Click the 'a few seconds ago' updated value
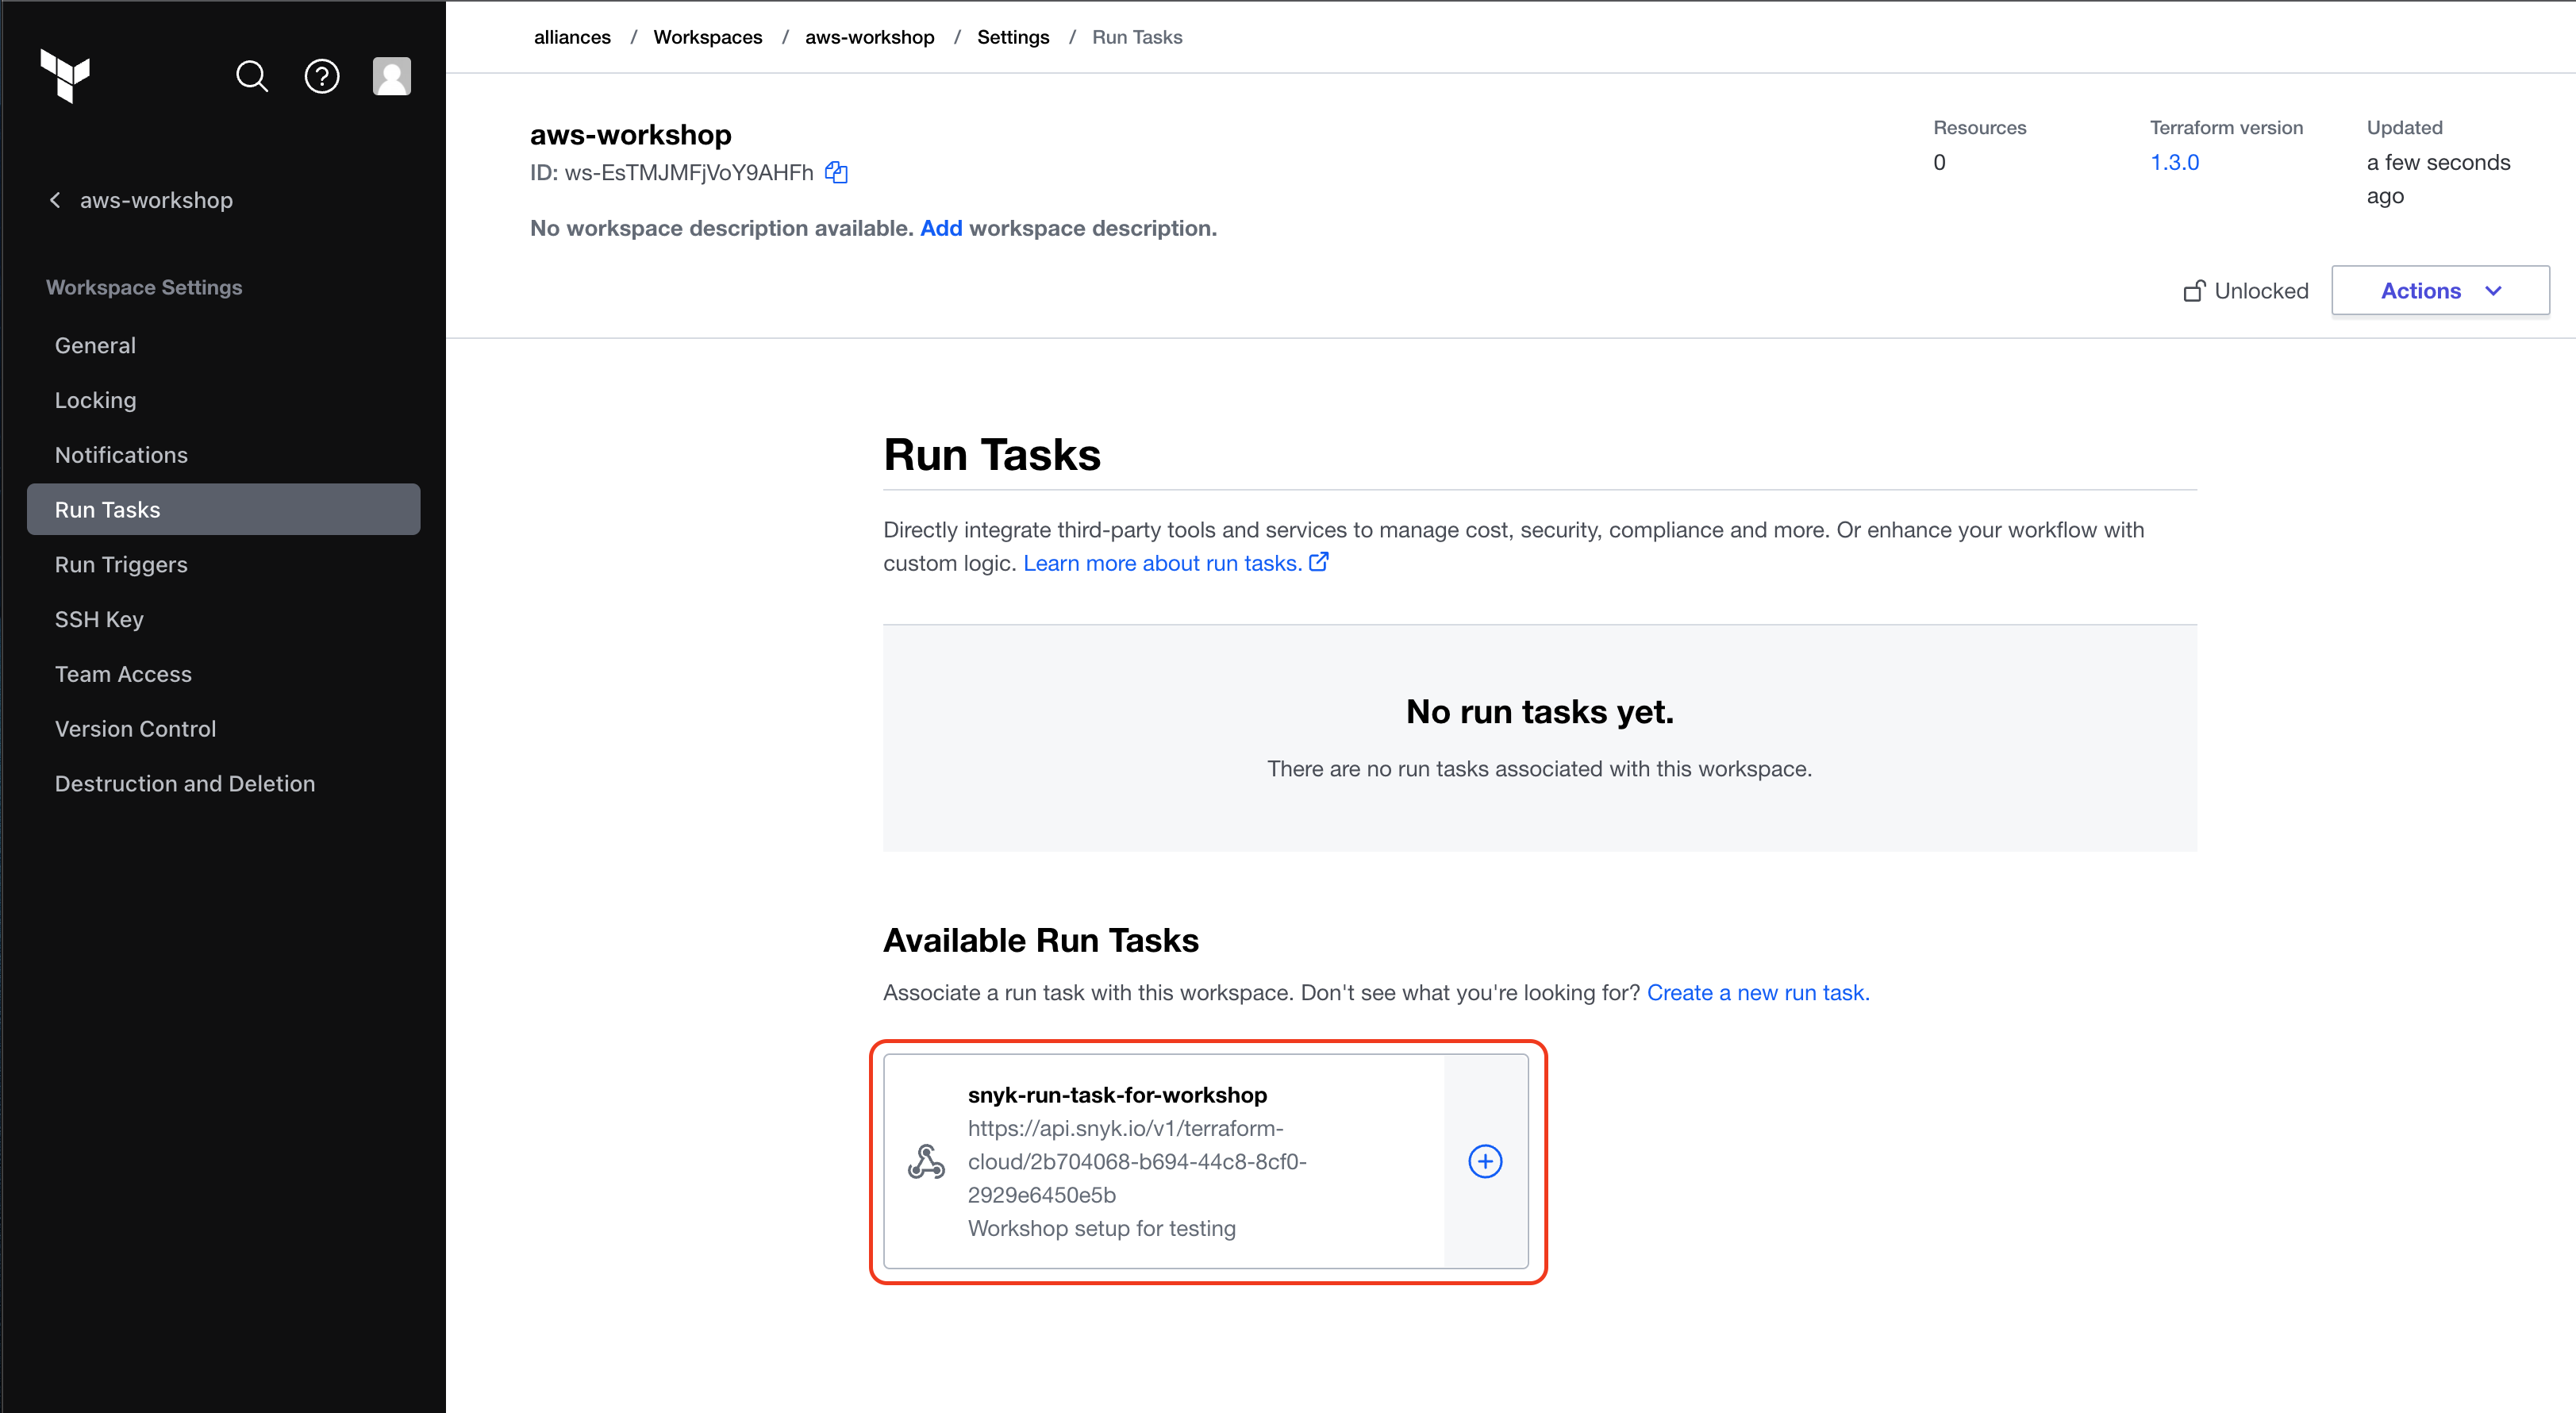The width and height of the screenshot is (2576, 1413). (x=2438, y=179)
